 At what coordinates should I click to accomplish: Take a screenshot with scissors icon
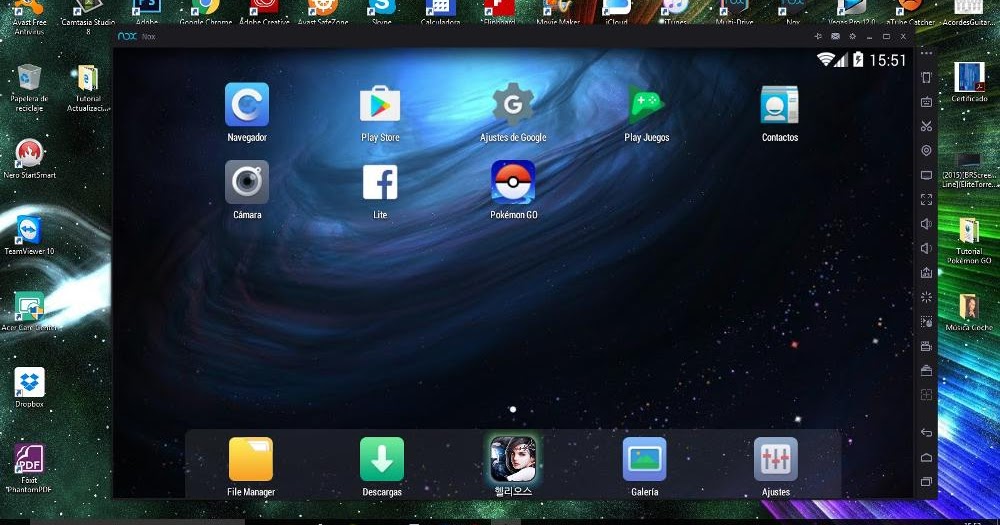pos(926,126)
